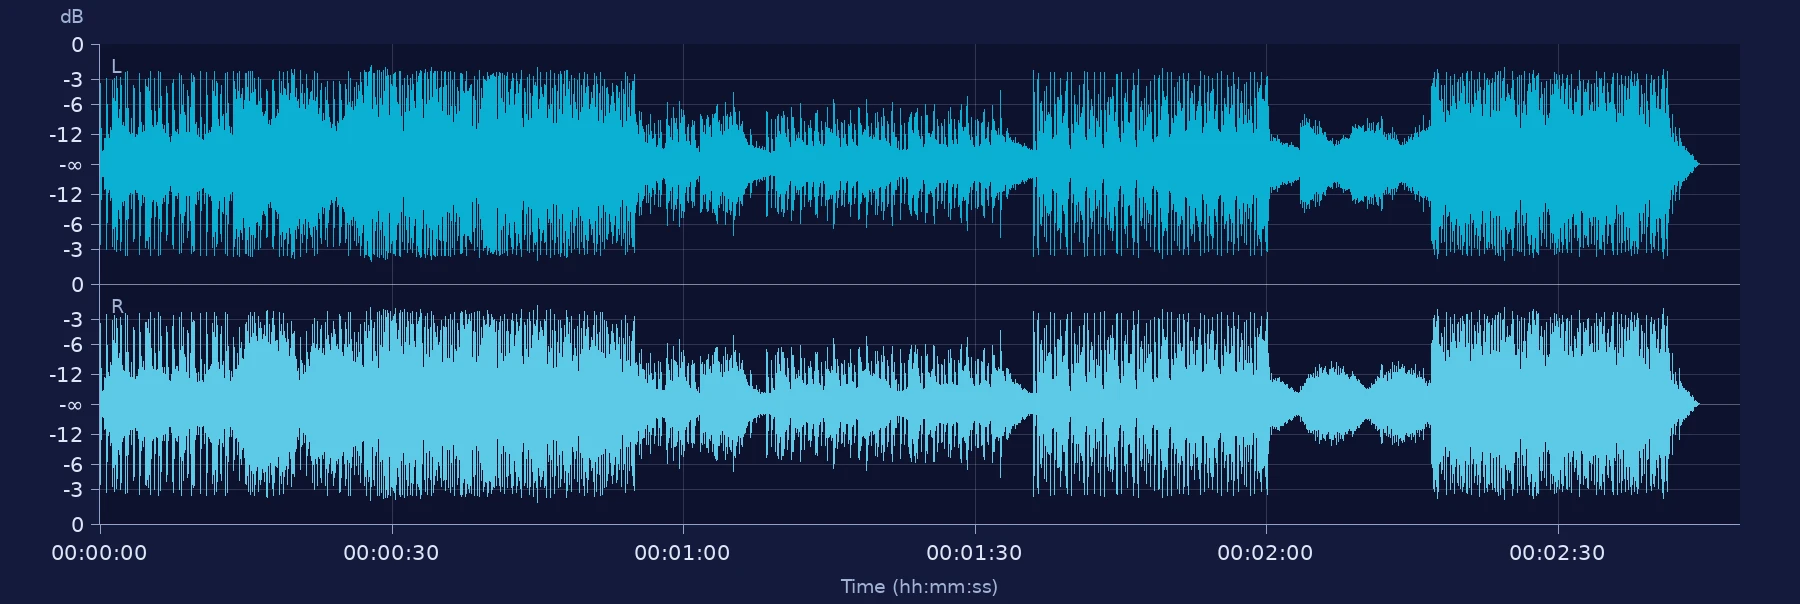Select the R channel label
Image resolution: width=1800 pixels, height=604 pixels.
(117, 306)
